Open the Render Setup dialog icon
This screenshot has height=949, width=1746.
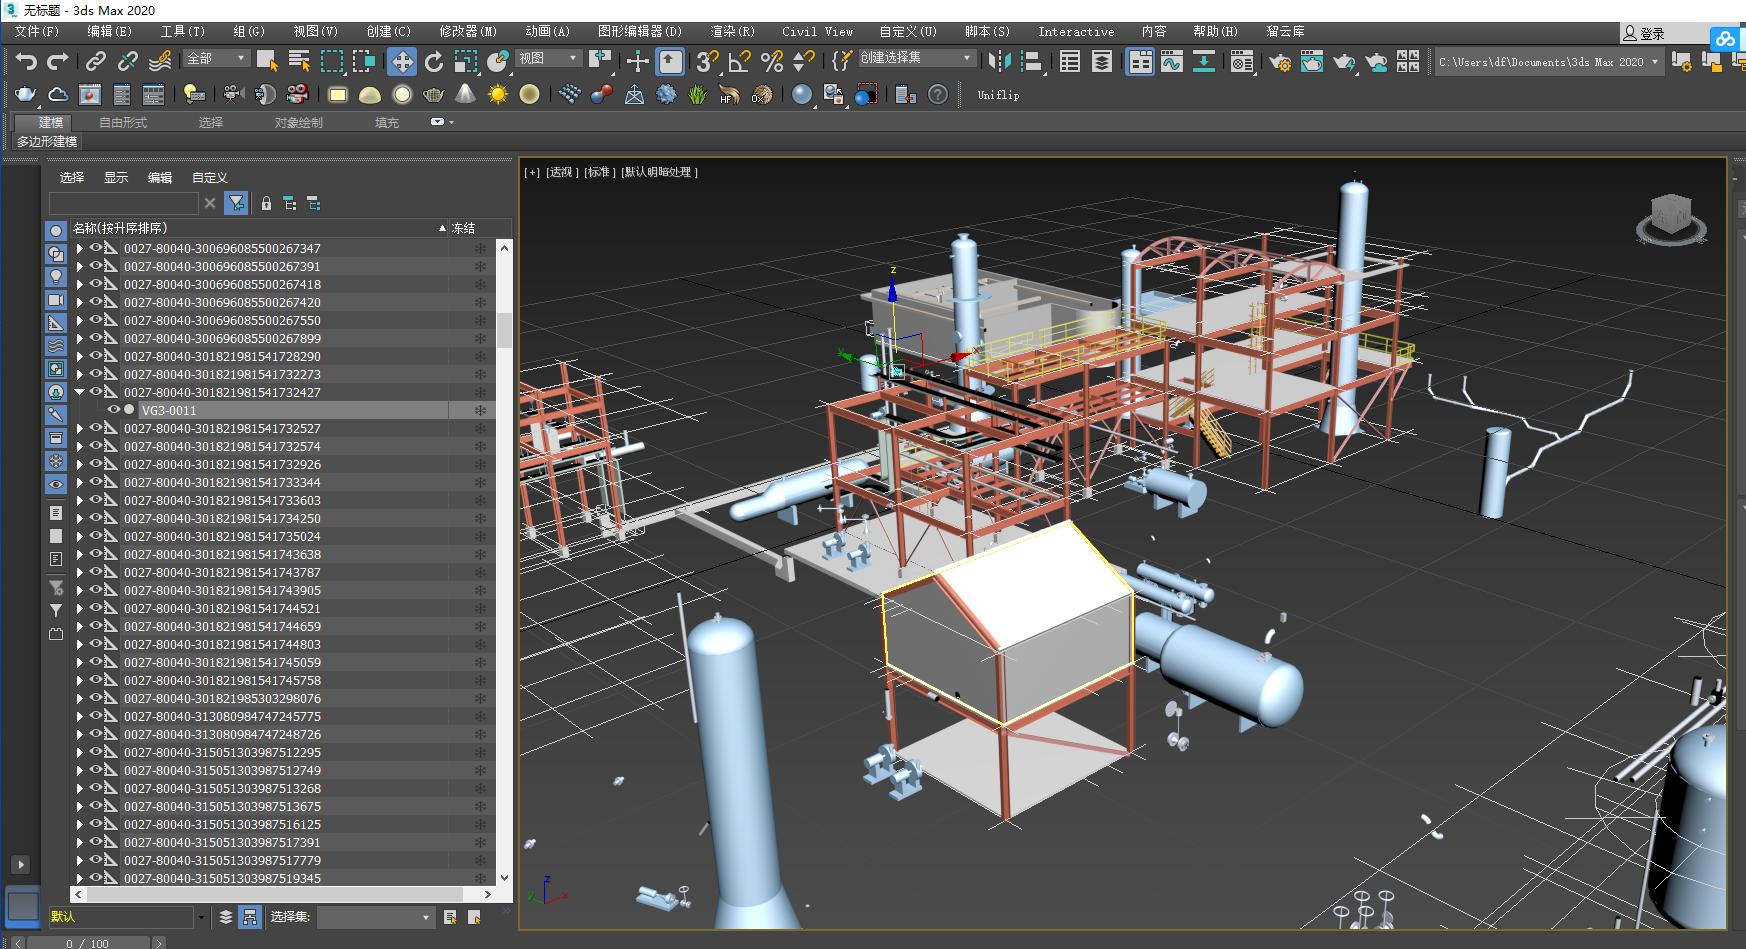coord(1280,61)
